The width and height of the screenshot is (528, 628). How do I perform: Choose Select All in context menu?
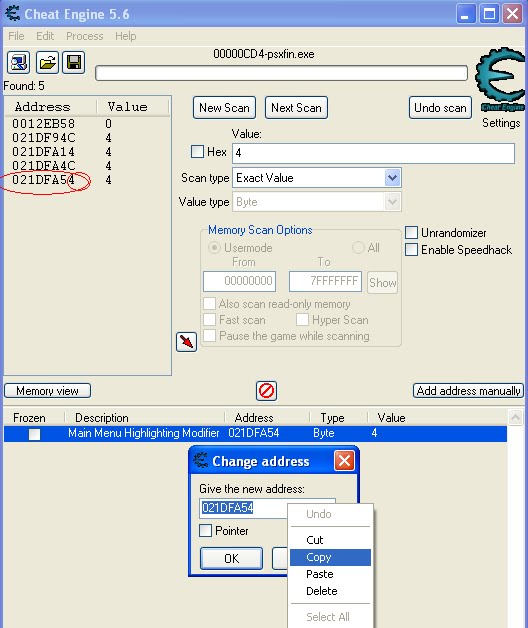point(330,617)
